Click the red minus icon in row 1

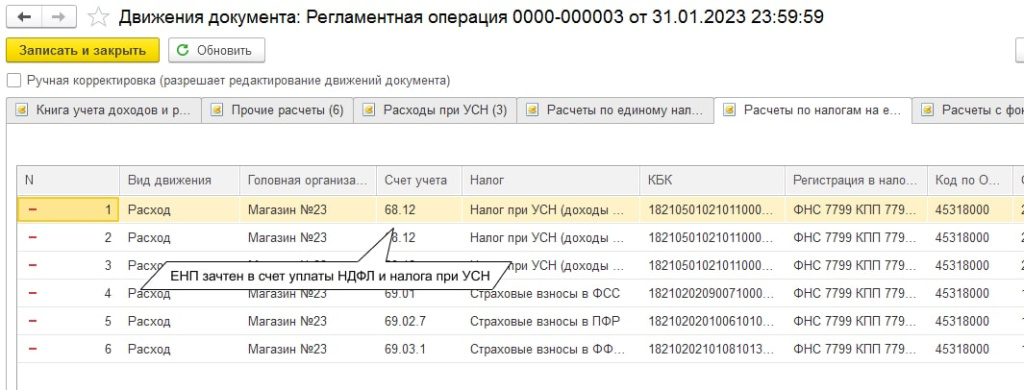(x=33, y=210)
